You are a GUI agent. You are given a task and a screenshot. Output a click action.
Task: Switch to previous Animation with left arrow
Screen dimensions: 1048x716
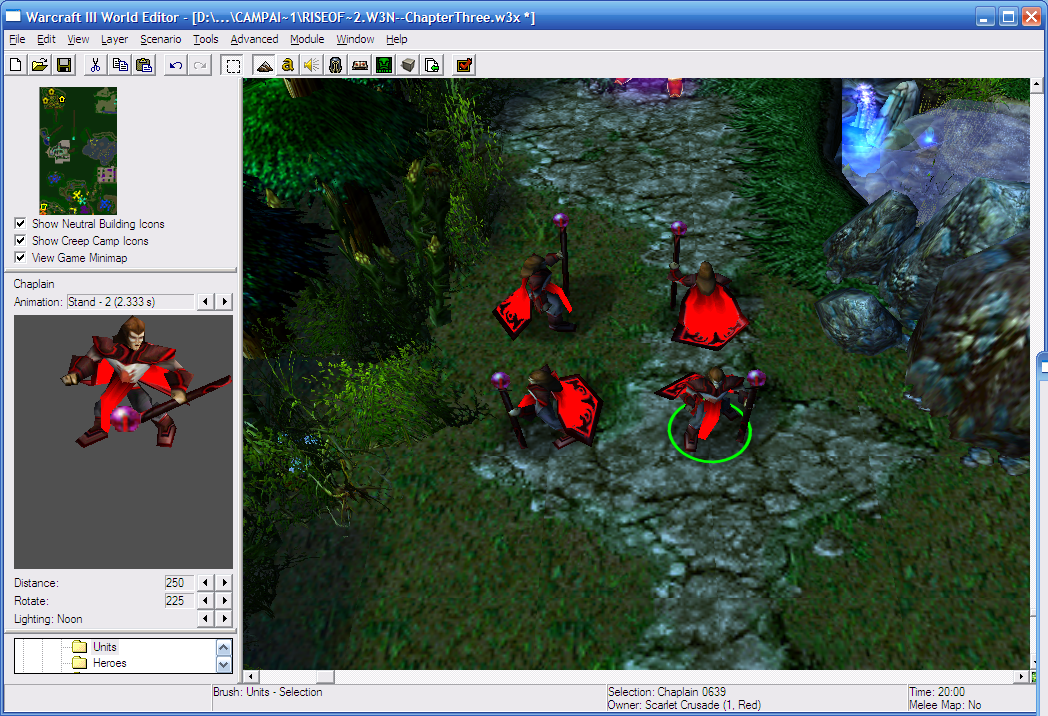tap(205, 302)
